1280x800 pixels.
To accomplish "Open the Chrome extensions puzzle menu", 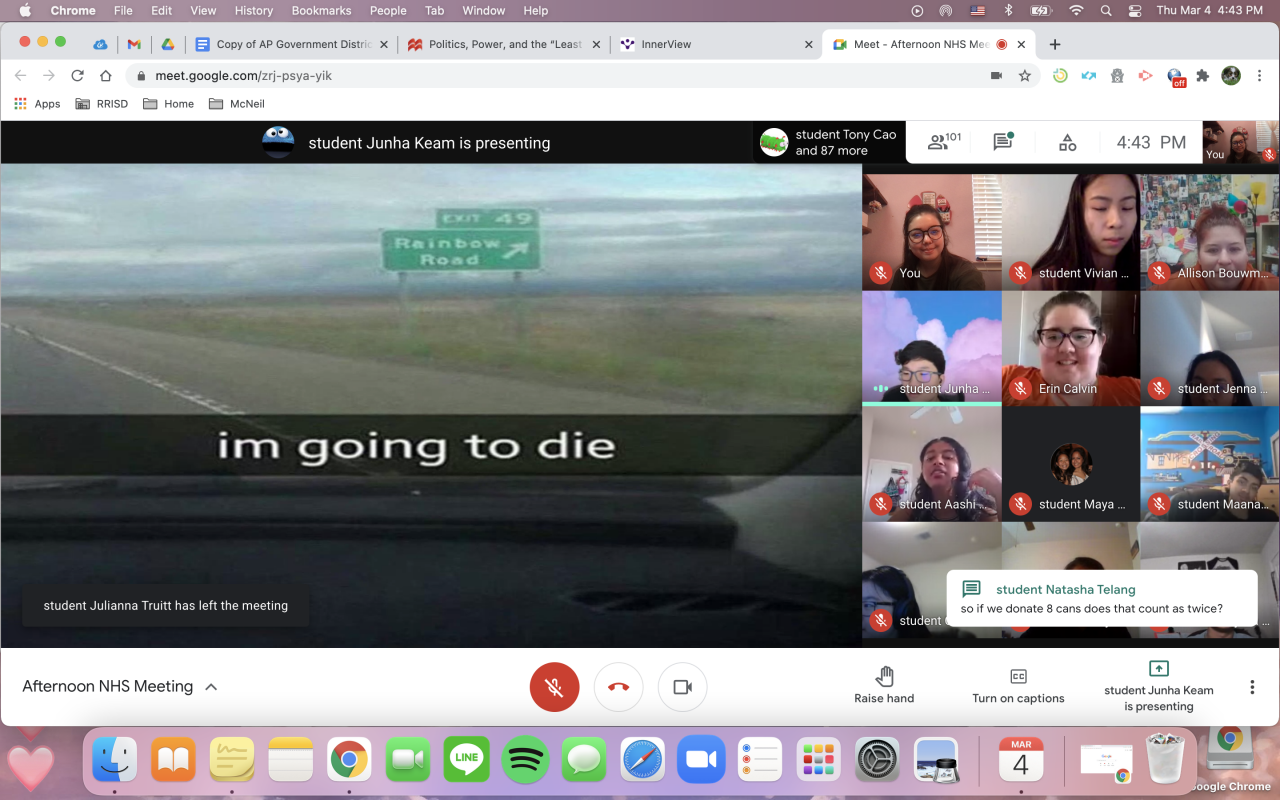I will tap(1203, 76).
